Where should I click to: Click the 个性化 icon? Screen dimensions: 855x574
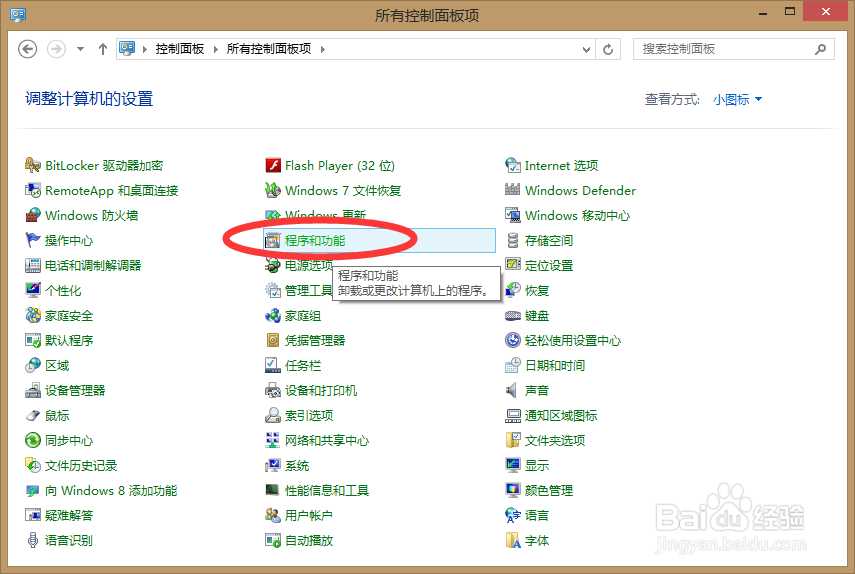33,290
